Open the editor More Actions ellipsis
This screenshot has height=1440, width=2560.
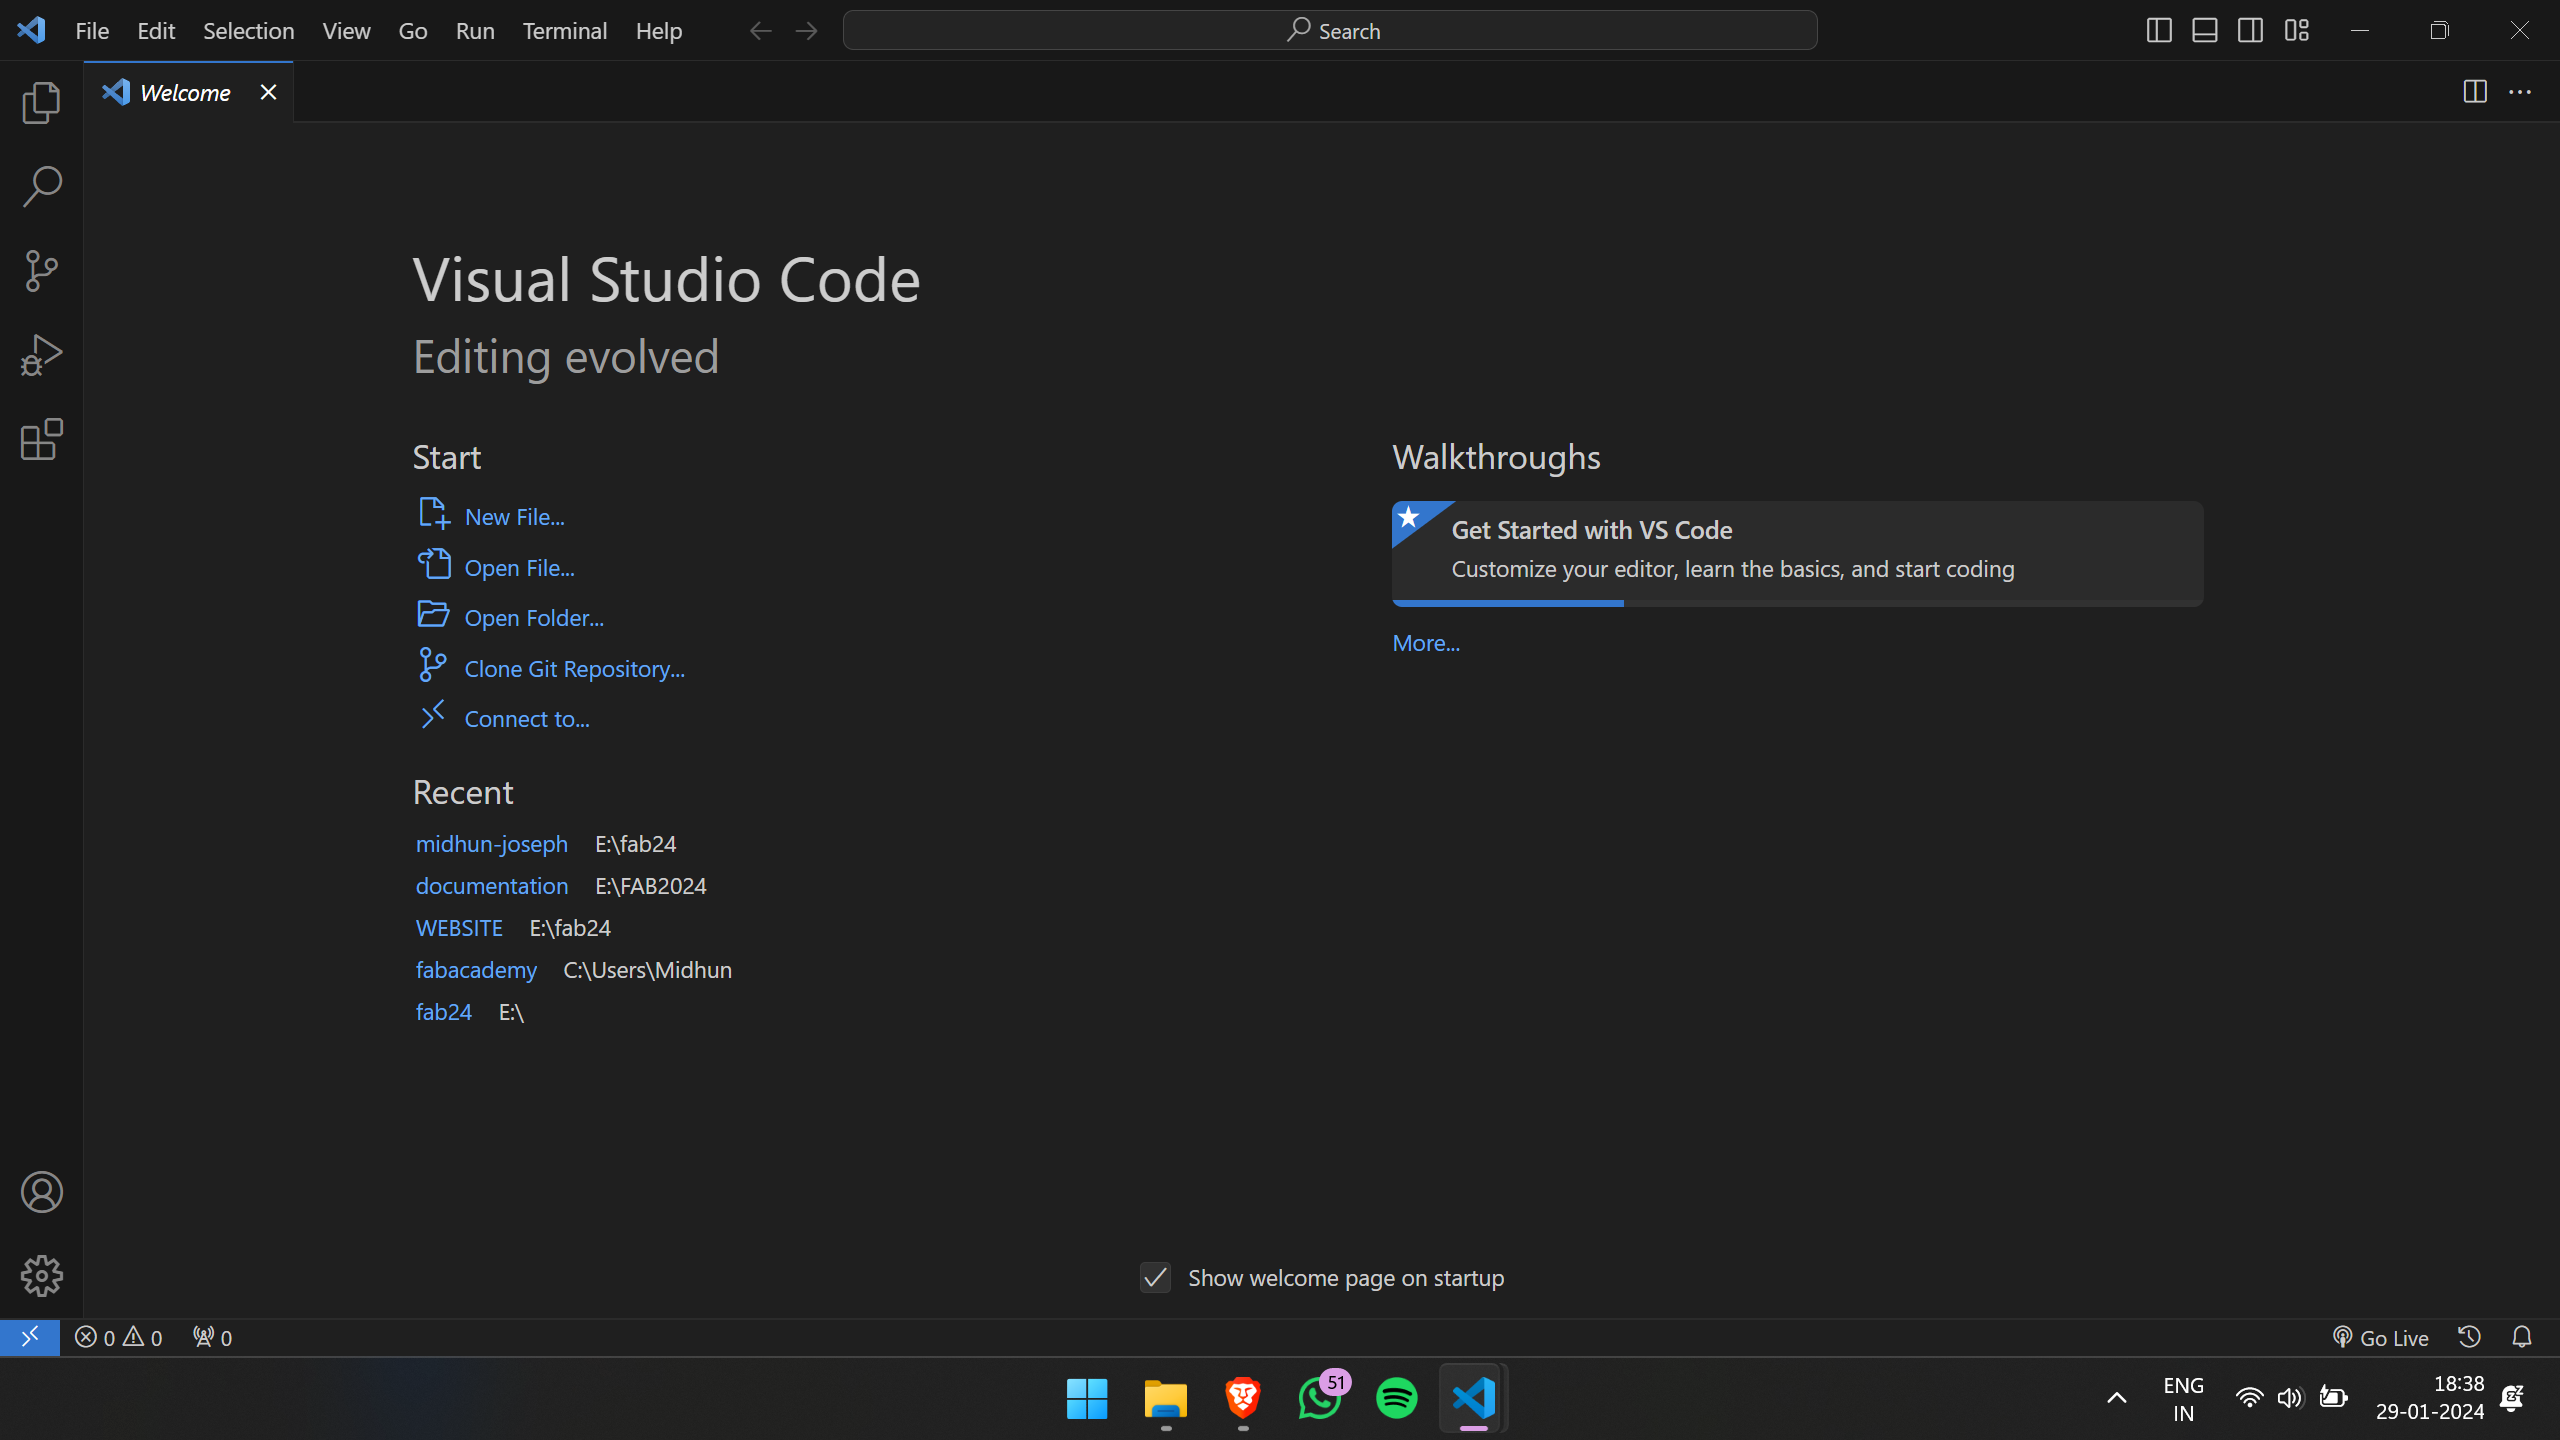pos(2520,92)
